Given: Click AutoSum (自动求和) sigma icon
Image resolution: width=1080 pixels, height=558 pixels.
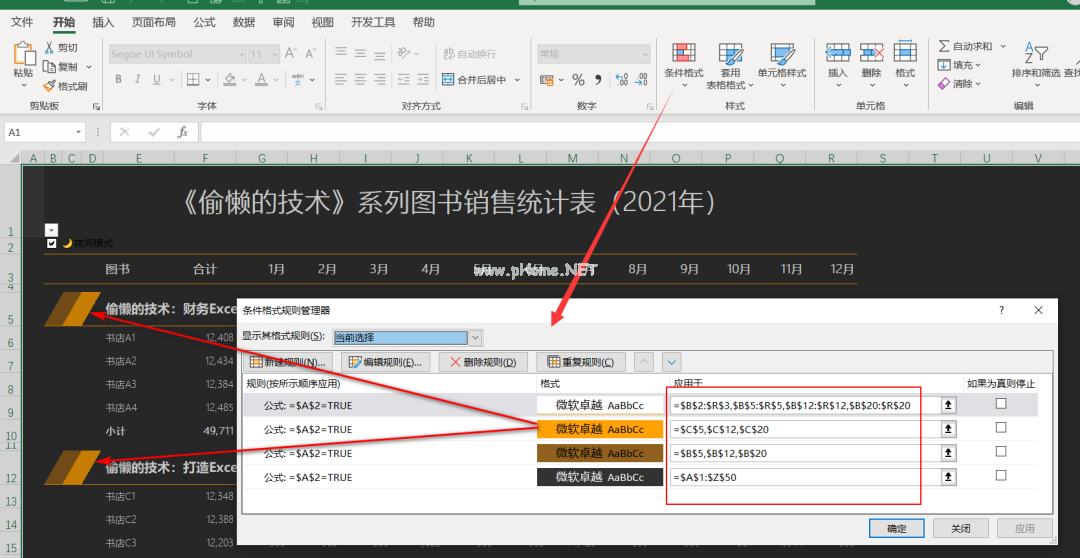Looking at the screenshot, I should tap(944, 46).
